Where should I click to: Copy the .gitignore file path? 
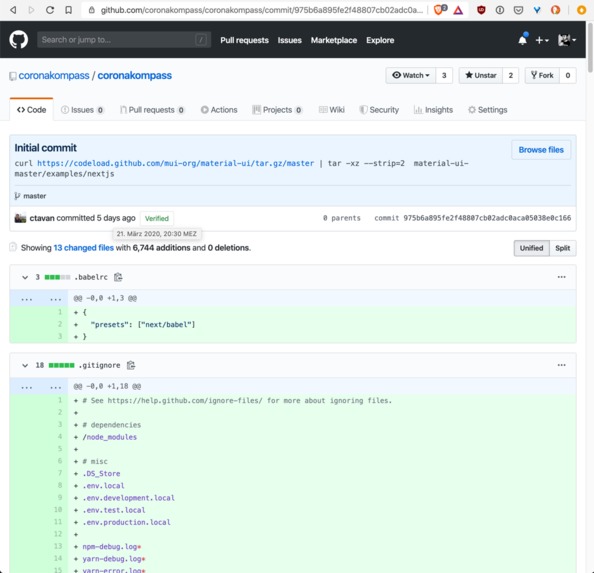[131, 365]
